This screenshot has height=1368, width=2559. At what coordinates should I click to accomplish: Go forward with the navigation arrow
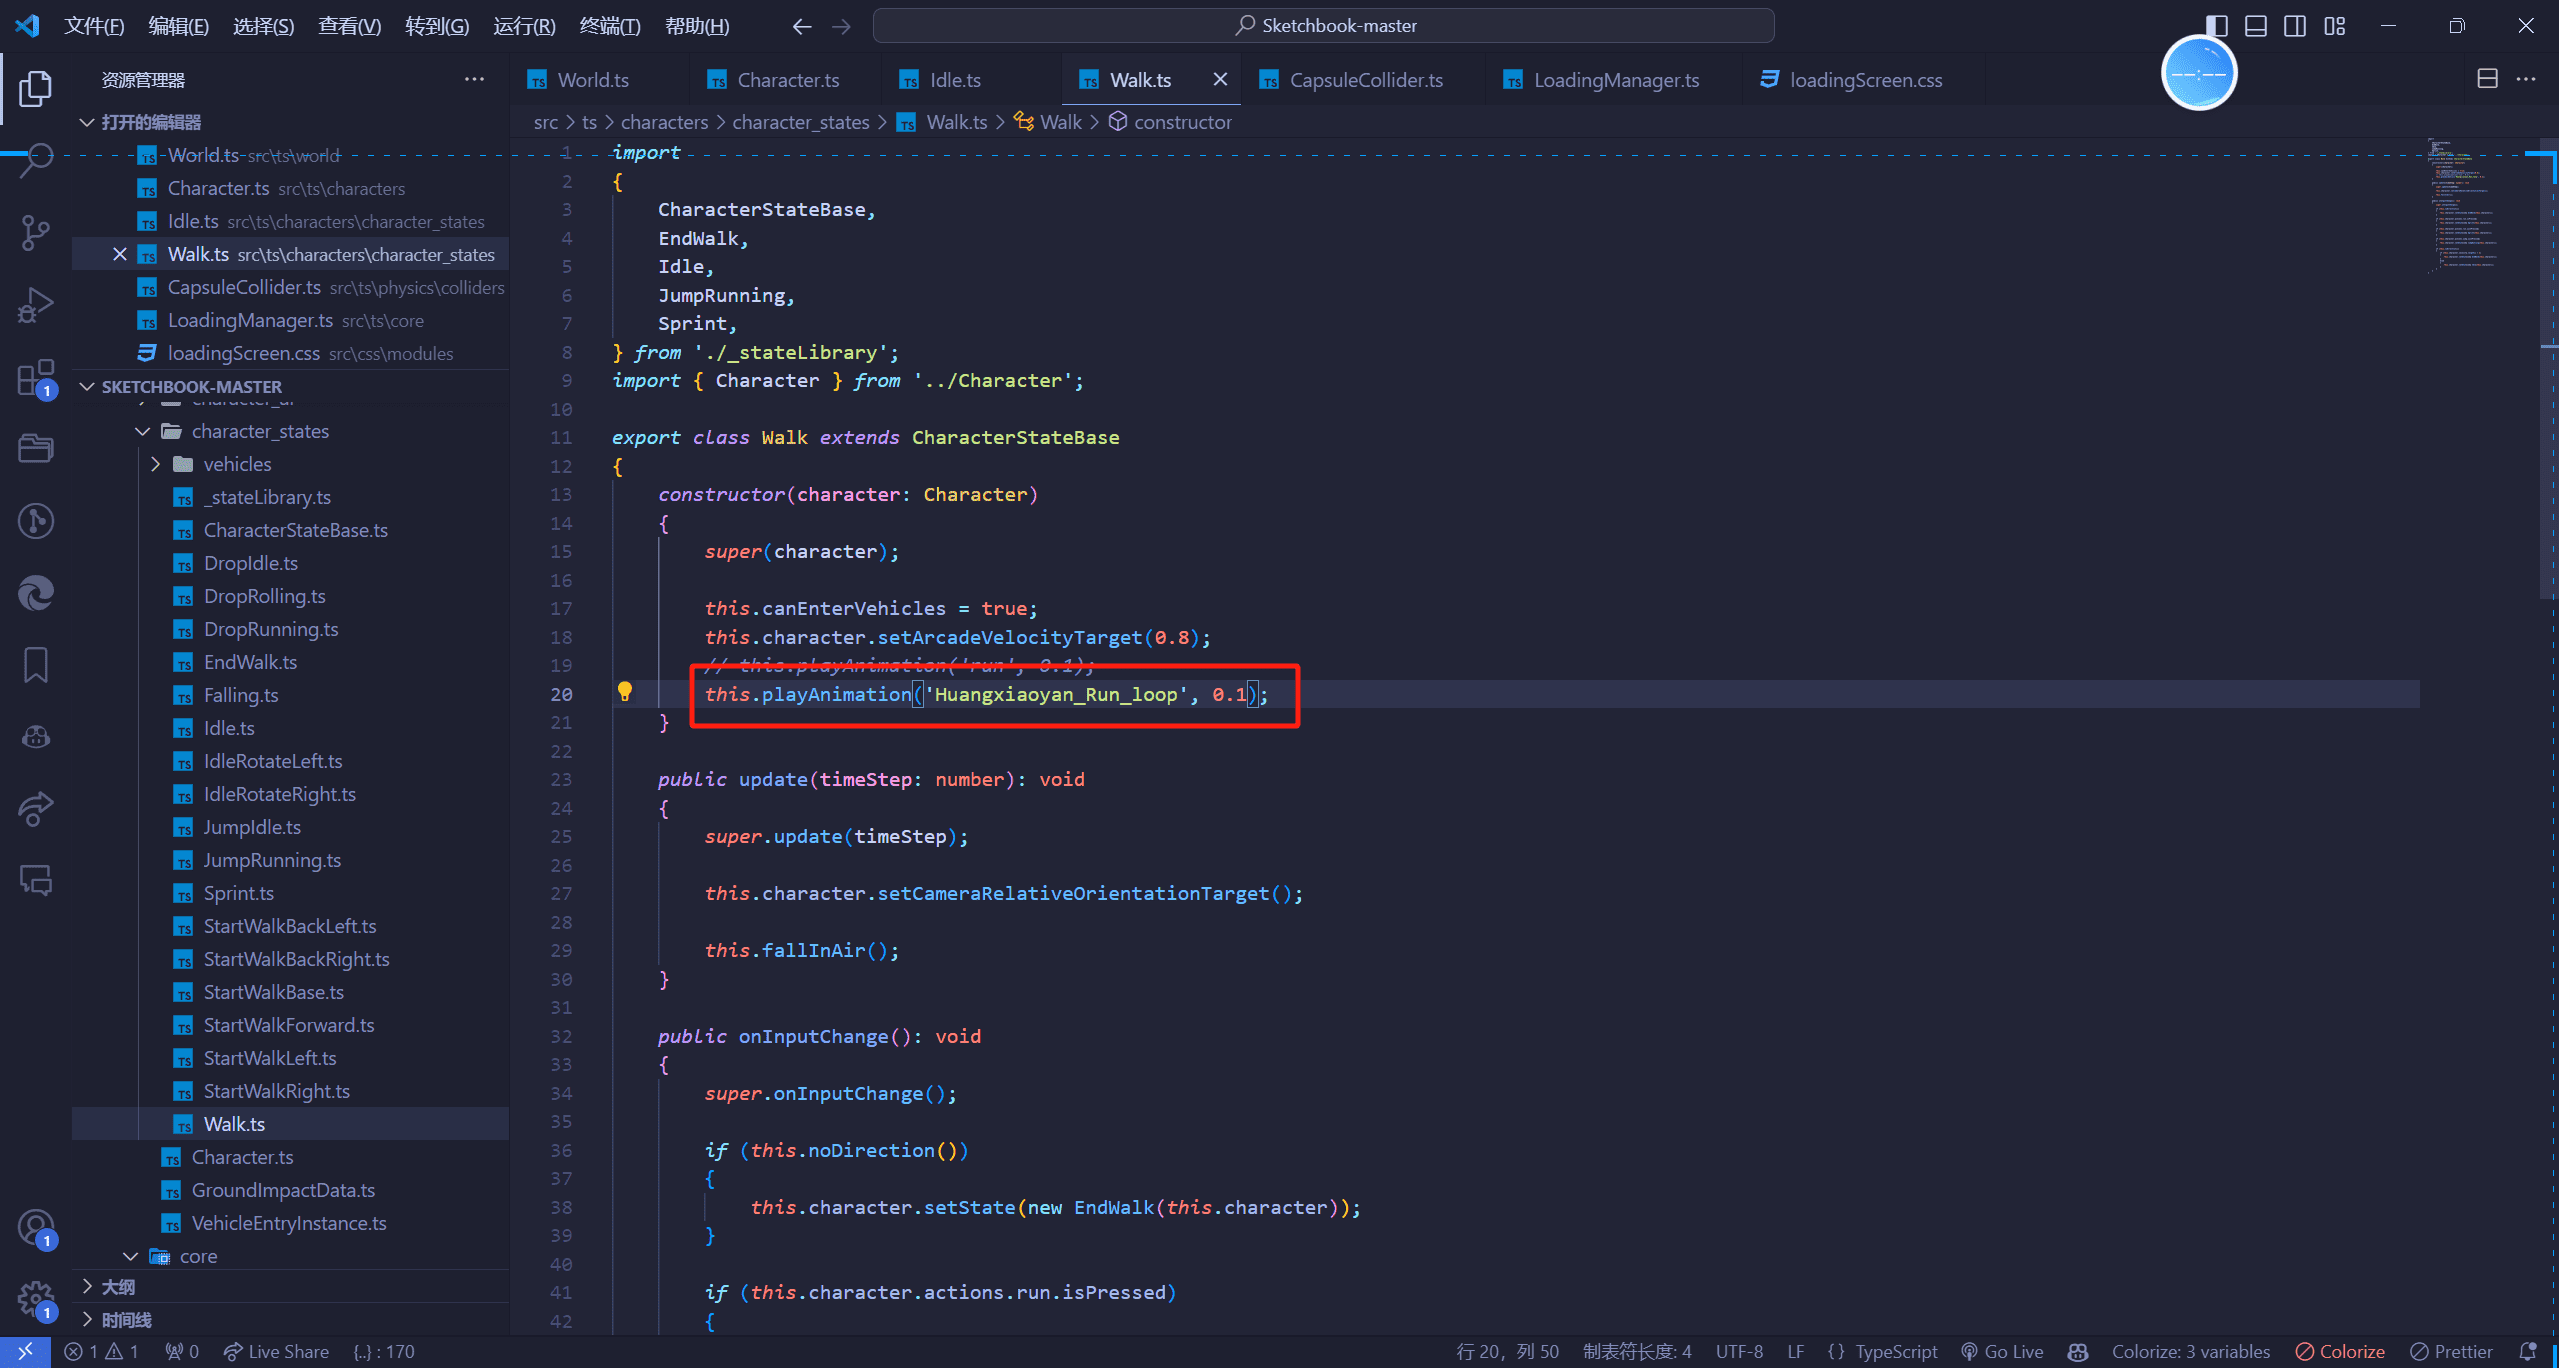841,26
